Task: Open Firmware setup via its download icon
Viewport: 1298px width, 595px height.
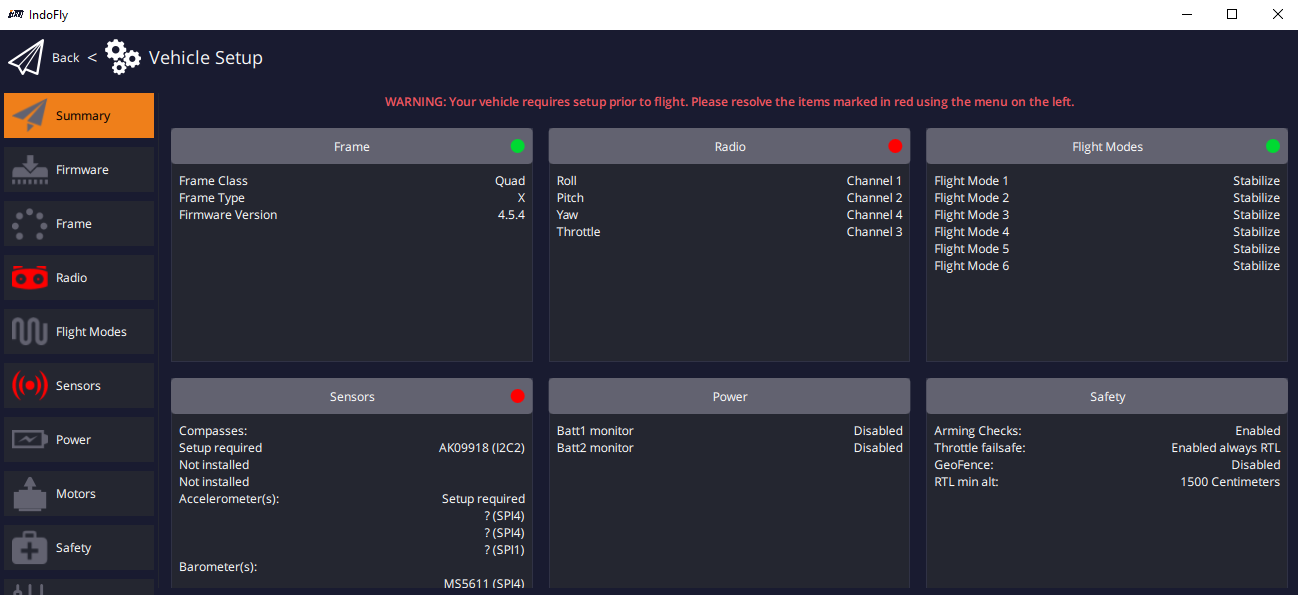Action: [30, 169]
